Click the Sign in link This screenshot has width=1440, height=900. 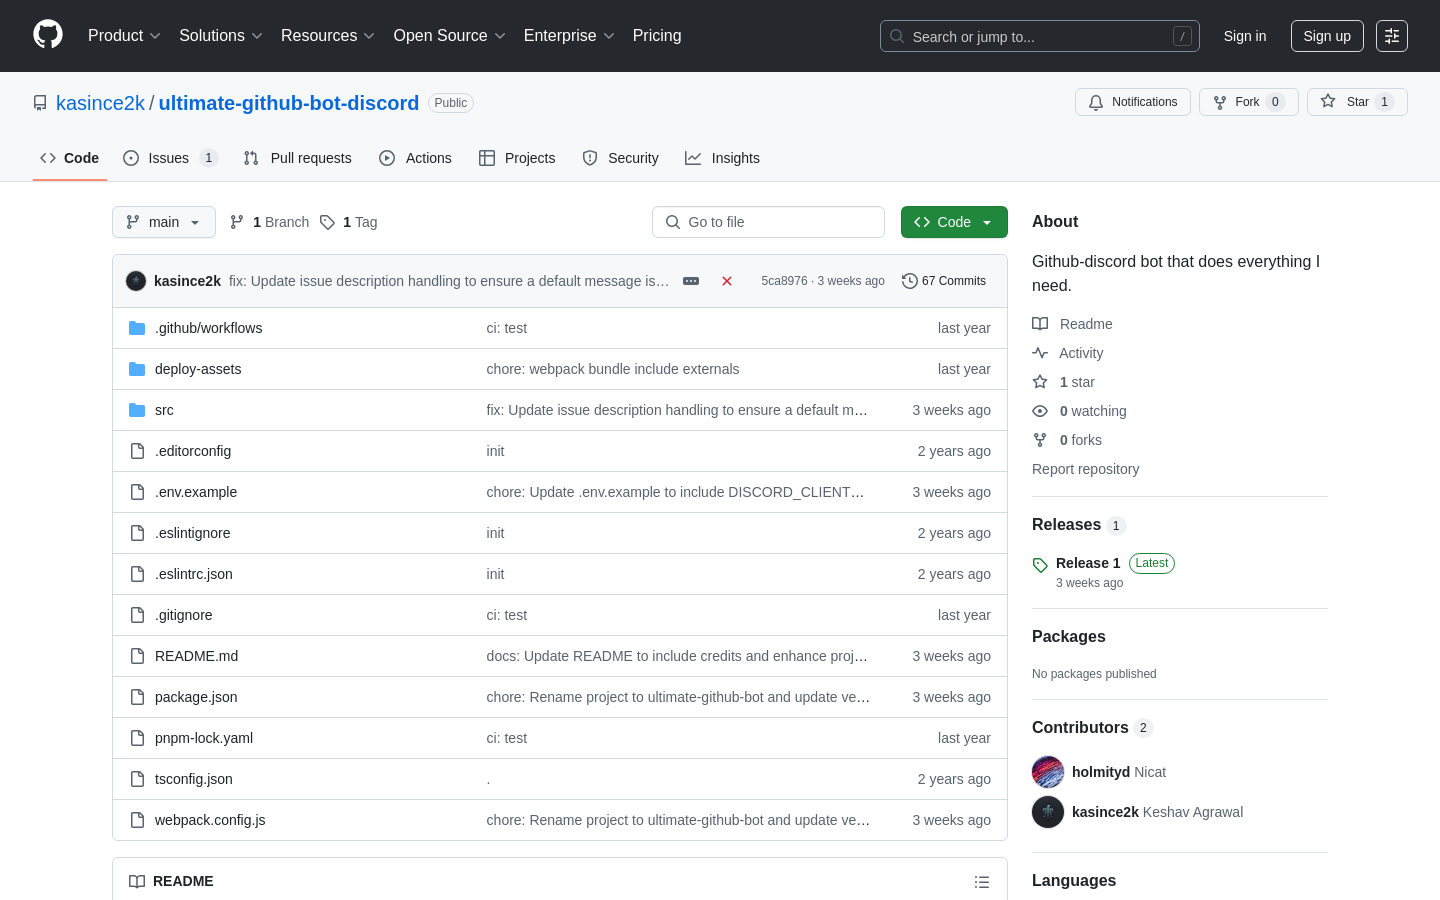[1245, 36]
